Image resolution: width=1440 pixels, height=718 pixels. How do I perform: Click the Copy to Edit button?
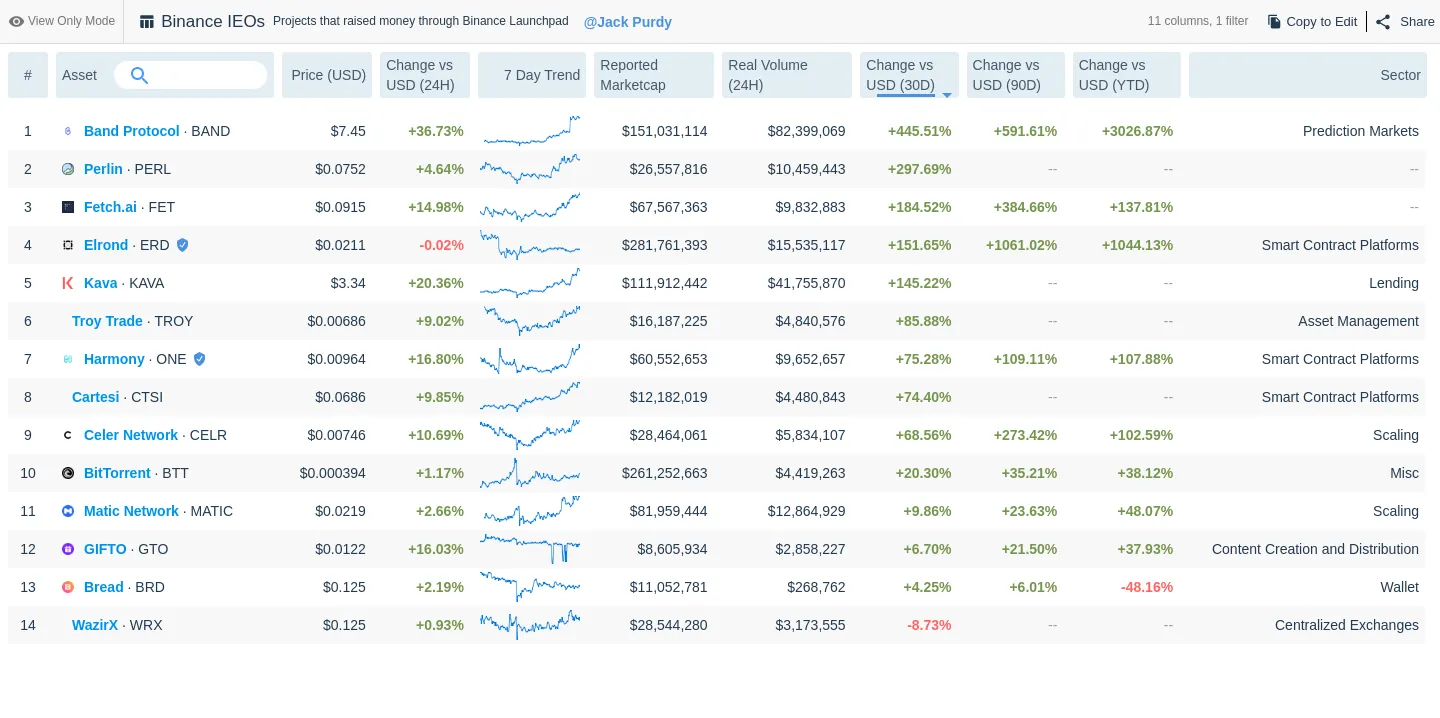(x=1312, y=20)
